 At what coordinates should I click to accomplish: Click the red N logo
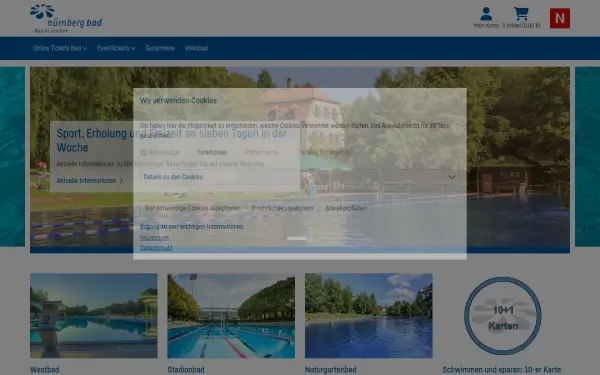pyautogui.click(x=560, y=18)
